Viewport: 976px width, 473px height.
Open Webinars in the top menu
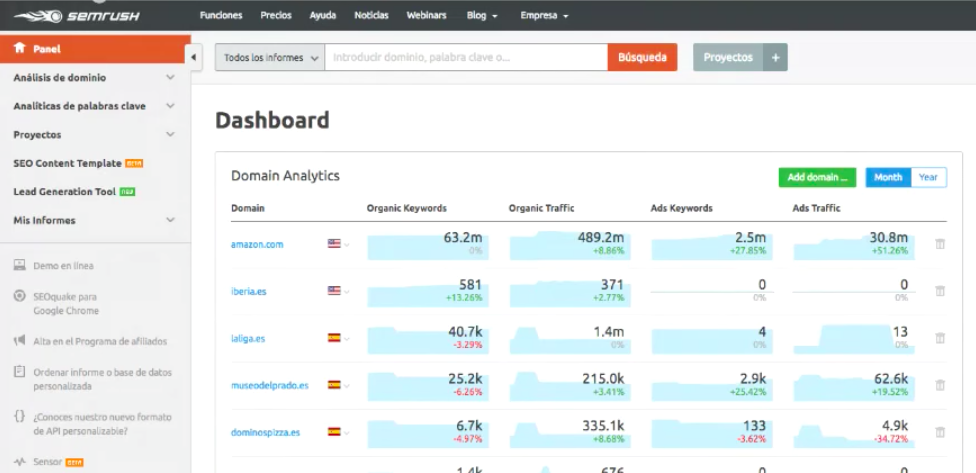coord(426,16)
